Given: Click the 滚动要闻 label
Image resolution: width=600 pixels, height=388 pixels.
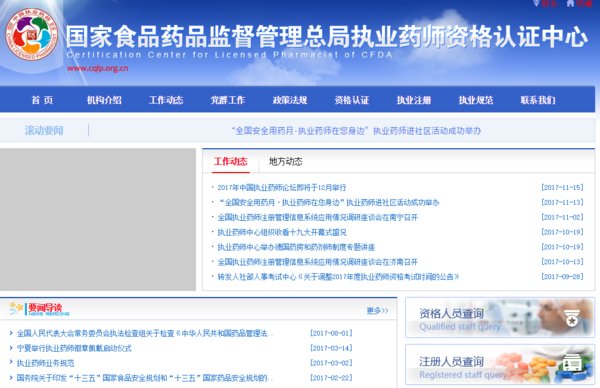Looking at the screenshot, I should pos(44,130).
